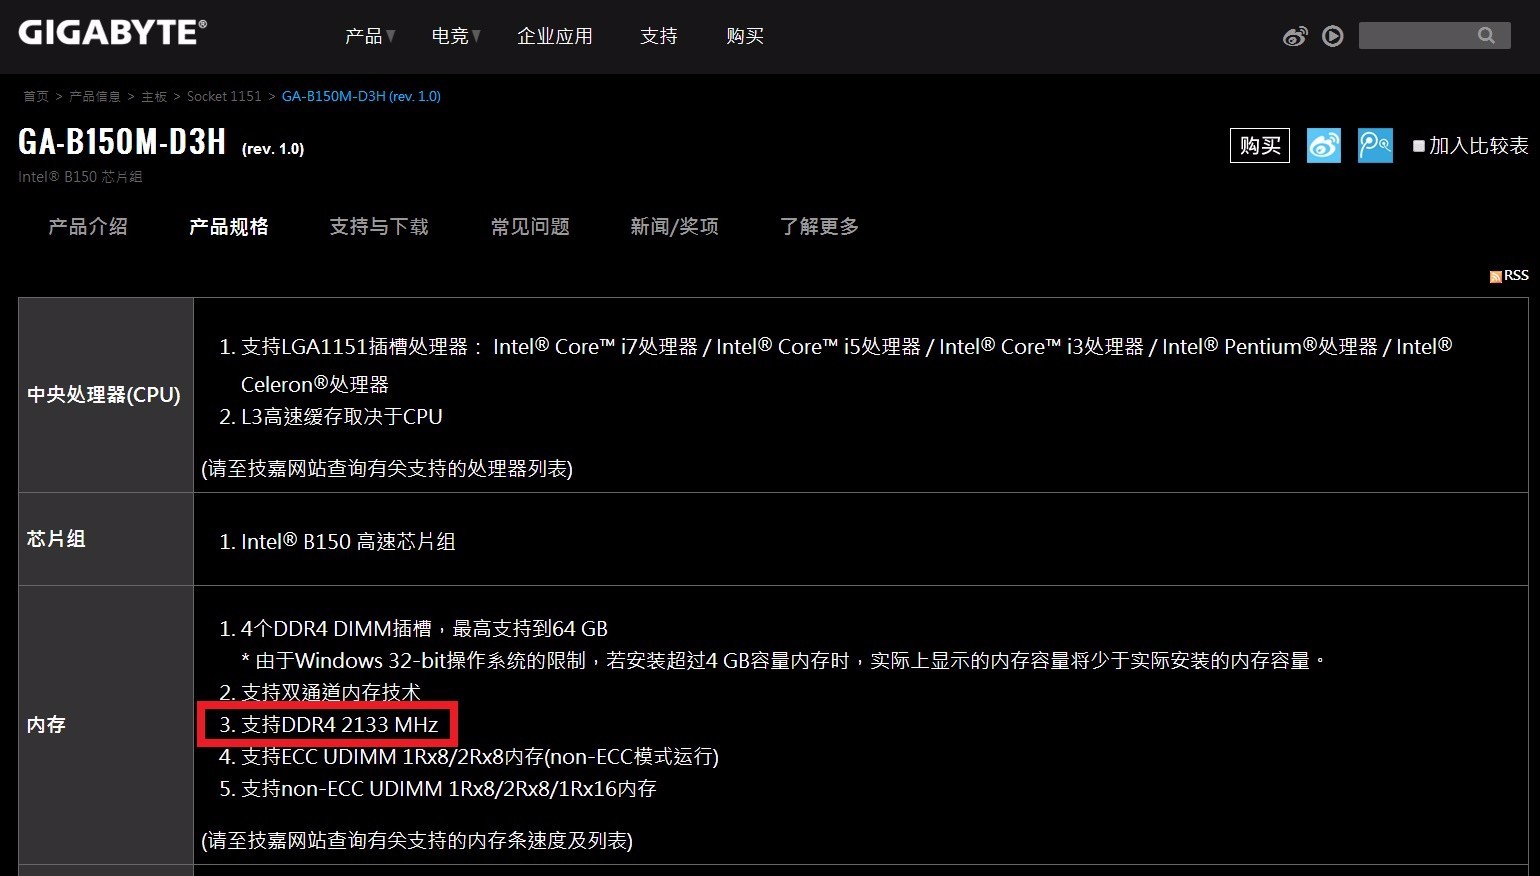1540x876 pixels.
Task: Open the 企业应用 menu
Action: click(x=555, y=36)
